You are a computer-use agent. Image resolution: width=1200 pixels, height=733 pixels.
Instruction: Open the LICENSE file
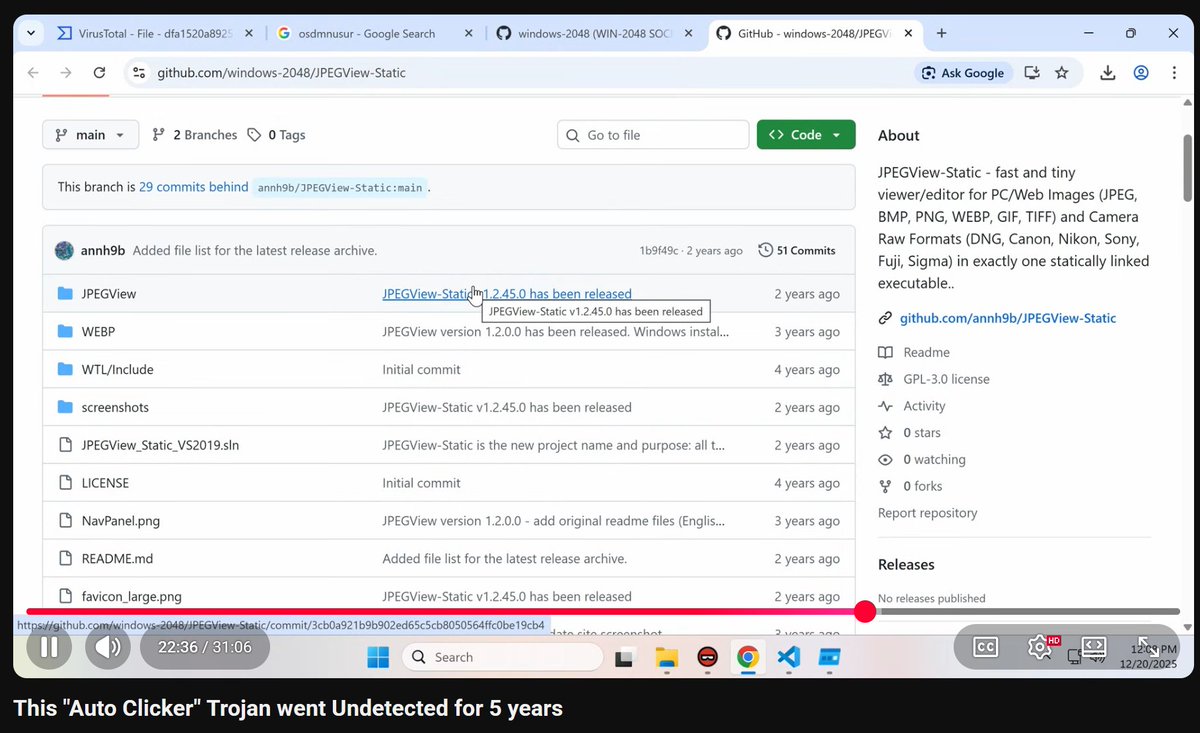pyautogui.click(x=105, y=483)
